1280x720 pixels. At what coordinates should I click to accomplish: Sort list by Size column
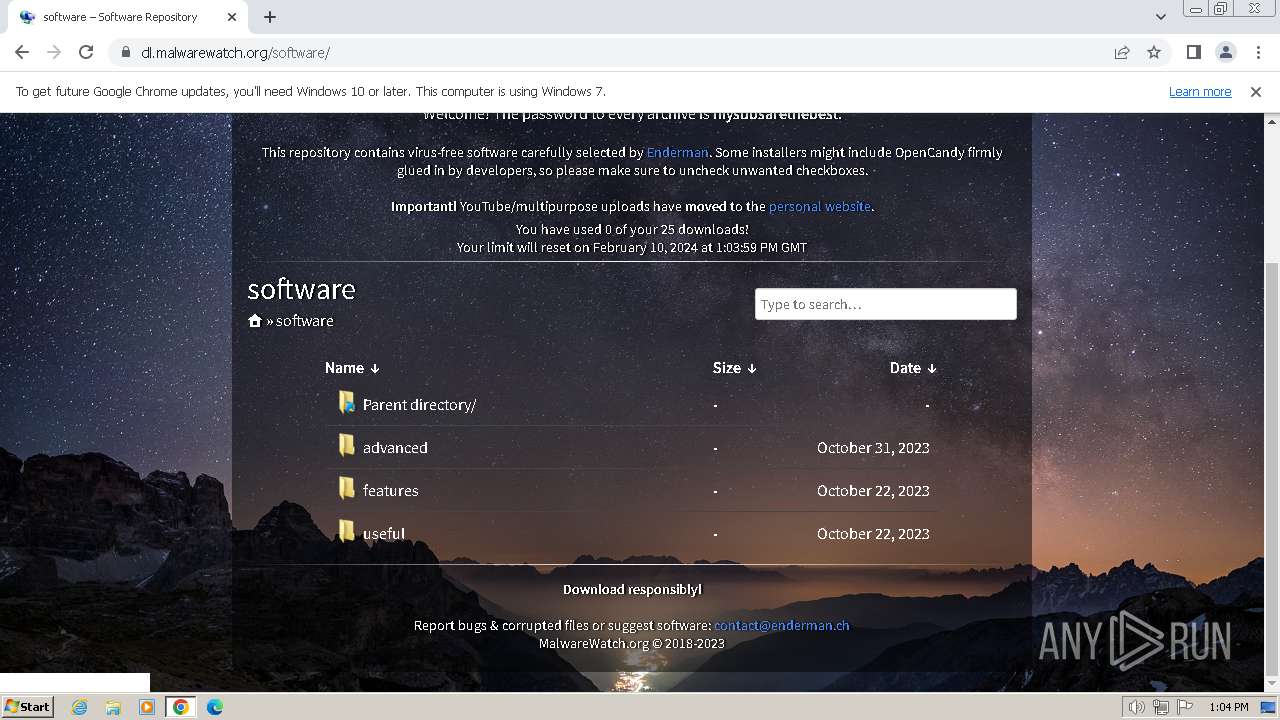(734, 368)
